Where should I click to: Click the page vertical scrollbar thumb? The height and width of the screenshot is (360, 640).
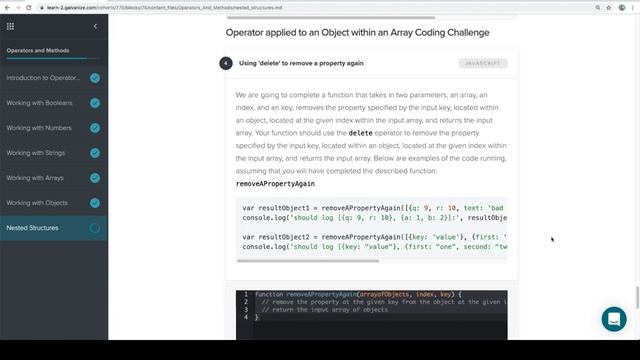(637, 298)
